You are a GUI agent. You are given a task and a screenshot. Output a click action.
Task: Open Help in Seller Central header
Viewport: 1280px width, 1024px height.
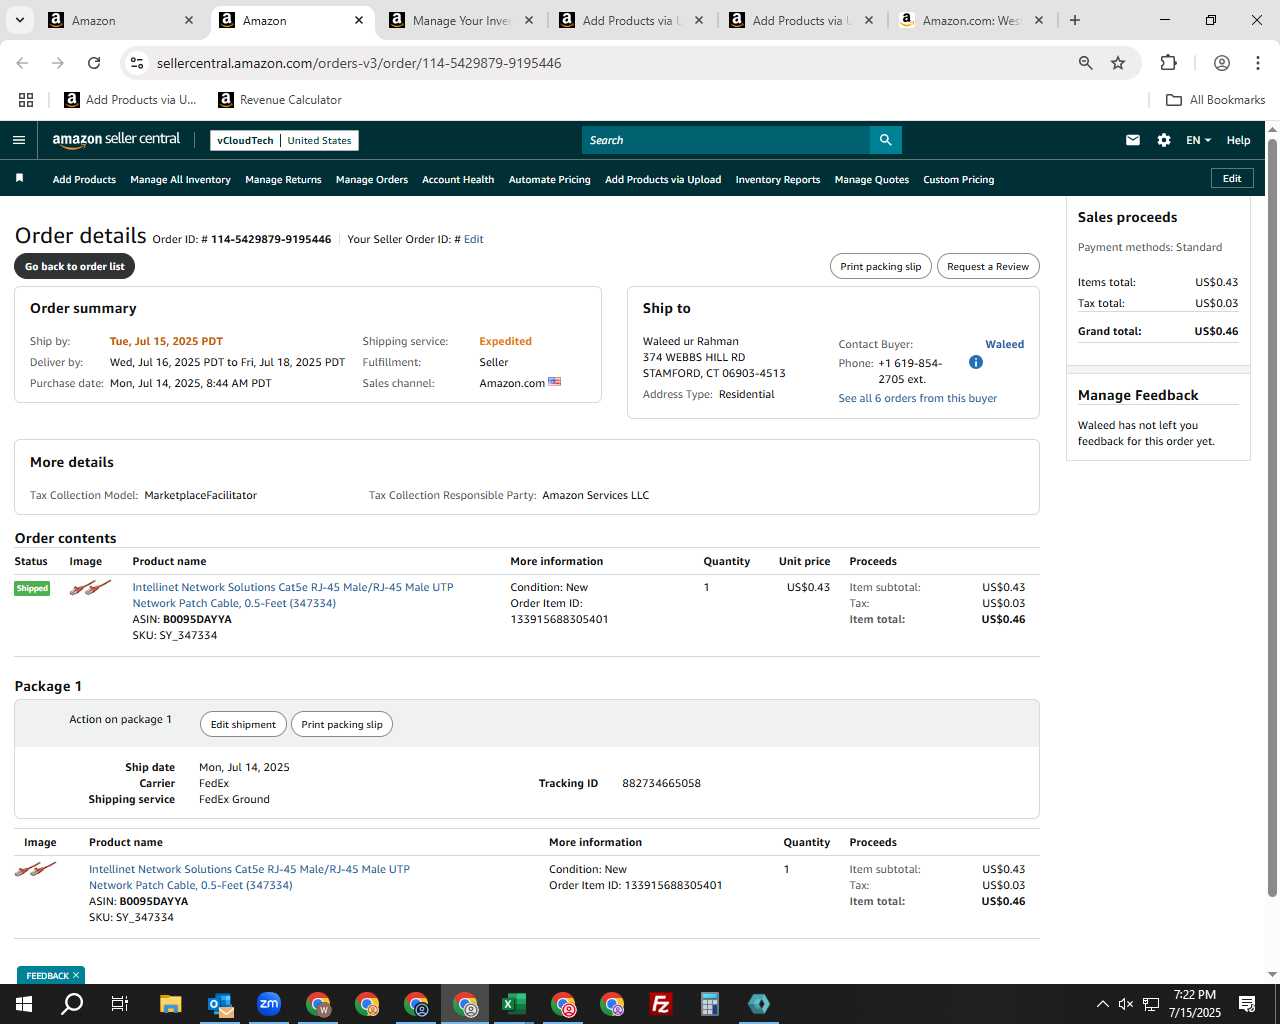click(x=1238, y=140)
